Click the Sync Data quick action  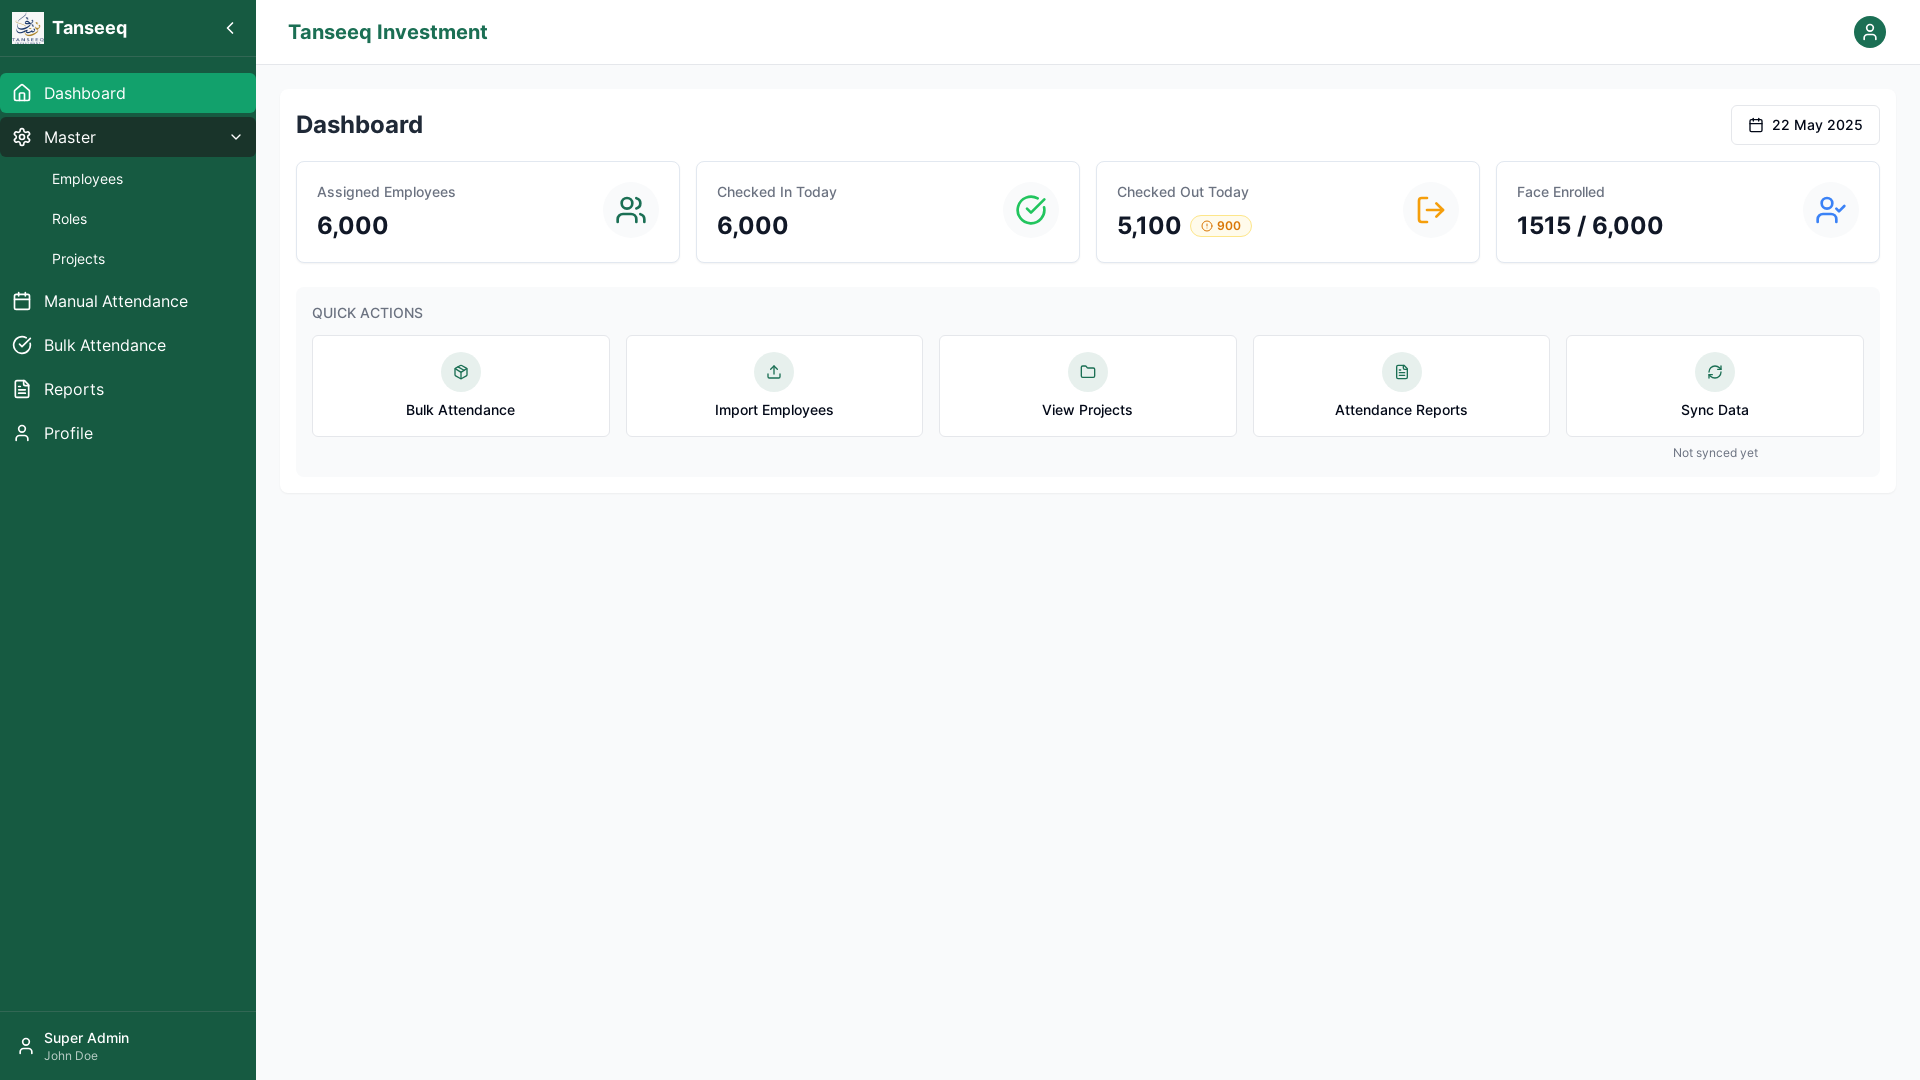point(1715,386)
